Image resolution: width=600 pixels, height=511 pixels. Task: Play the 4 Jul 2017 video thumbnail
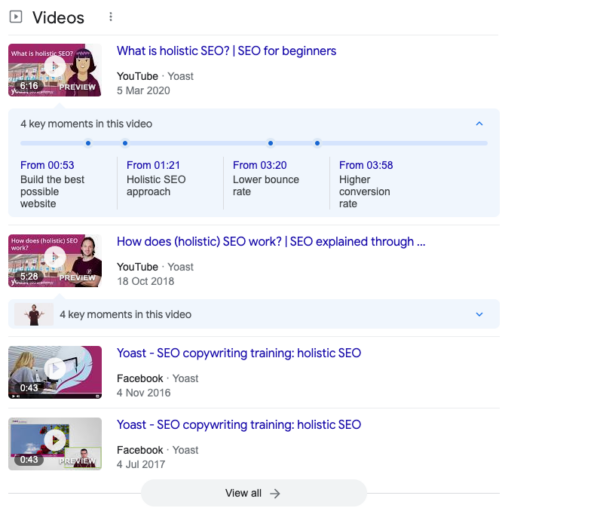click(x=54, y=443)
